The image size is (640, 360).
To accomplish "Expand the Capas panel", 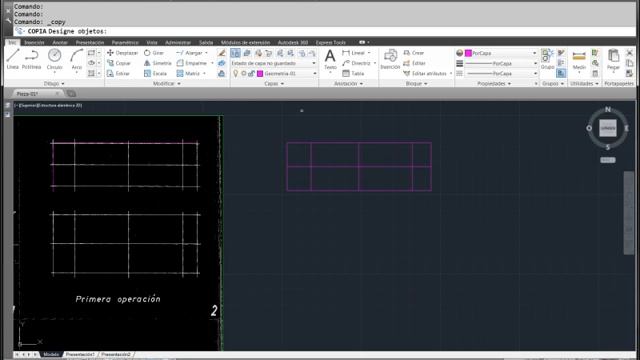I will [x=274, y=83].
